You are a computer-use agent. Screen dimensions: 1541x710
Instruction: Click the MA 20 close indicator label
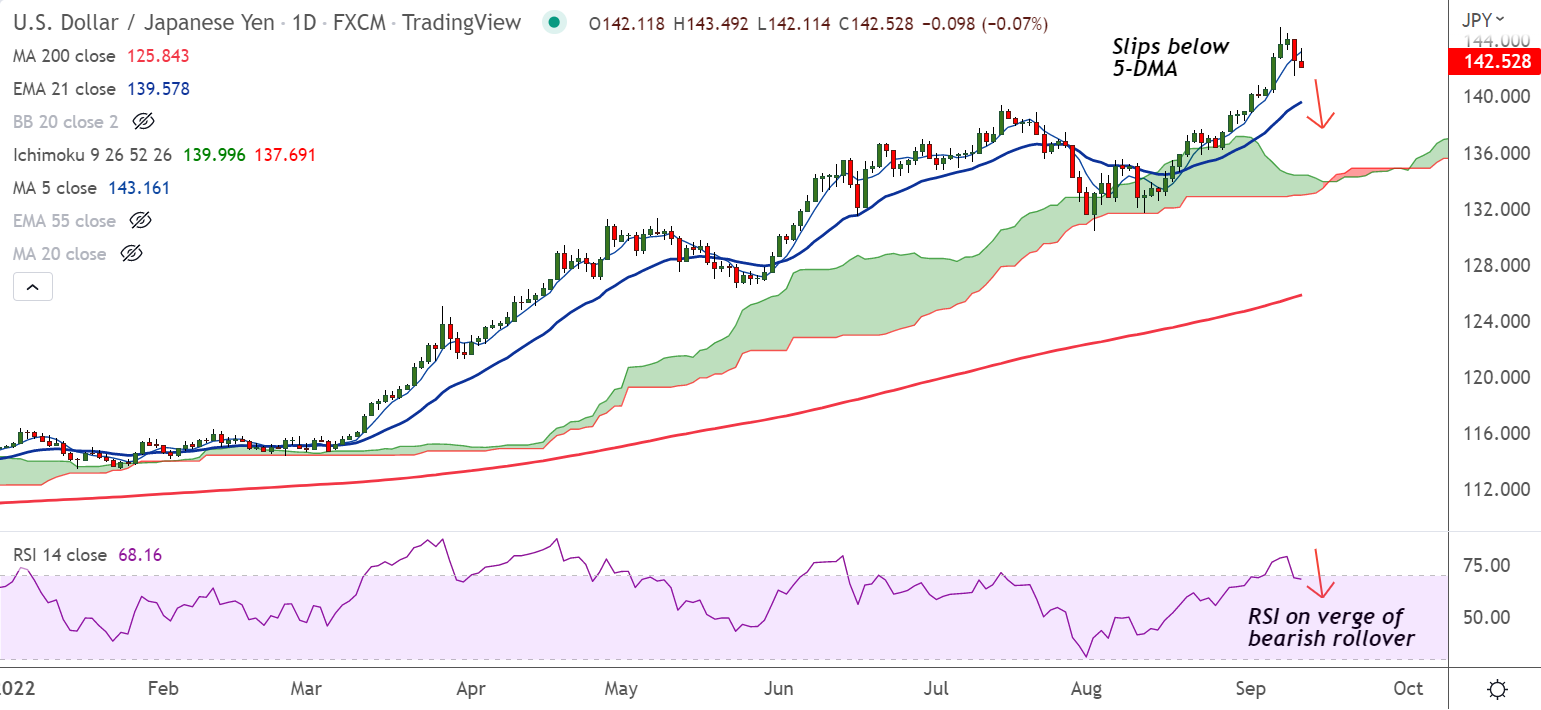pos(60,254)
